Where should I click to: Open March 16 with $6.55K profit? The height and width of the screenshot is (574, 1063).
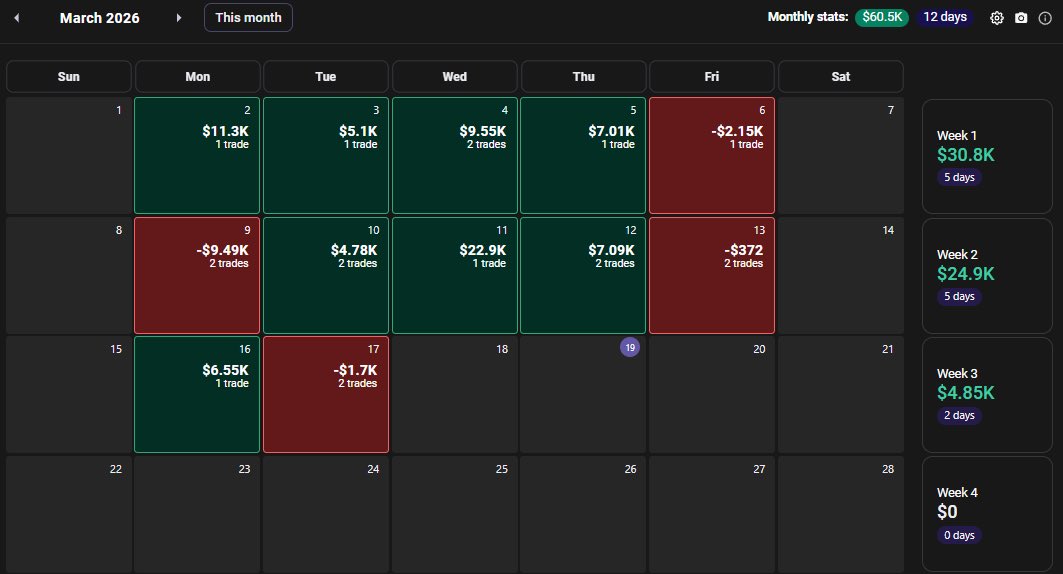197,394
